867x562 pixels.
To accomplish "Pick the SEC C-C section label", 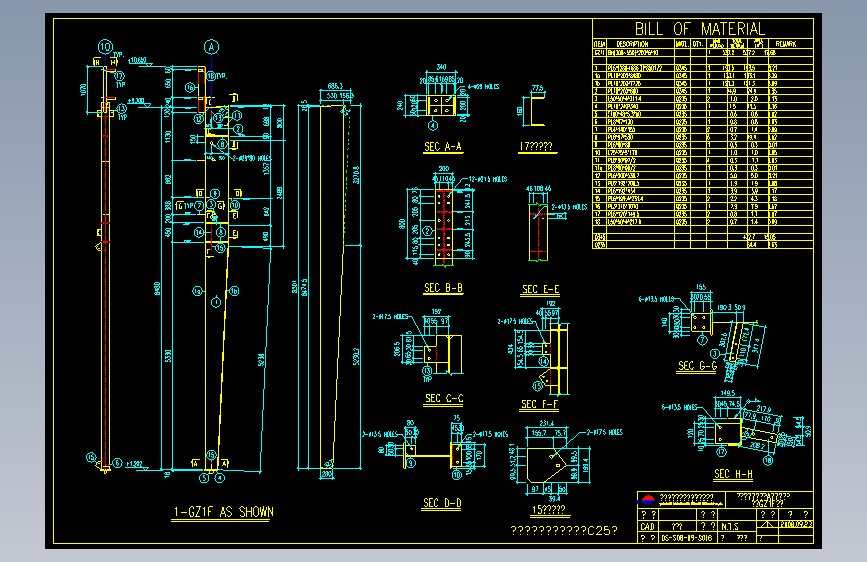I will click(x=444, y=398).
